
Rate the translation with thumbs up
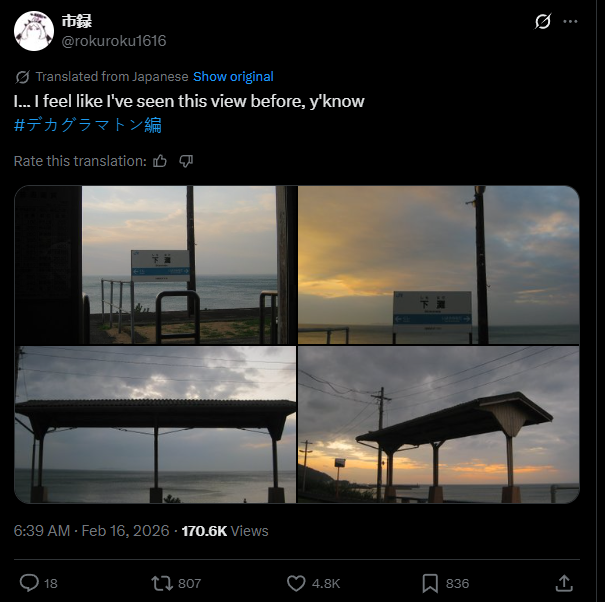[x=160, y=161]
